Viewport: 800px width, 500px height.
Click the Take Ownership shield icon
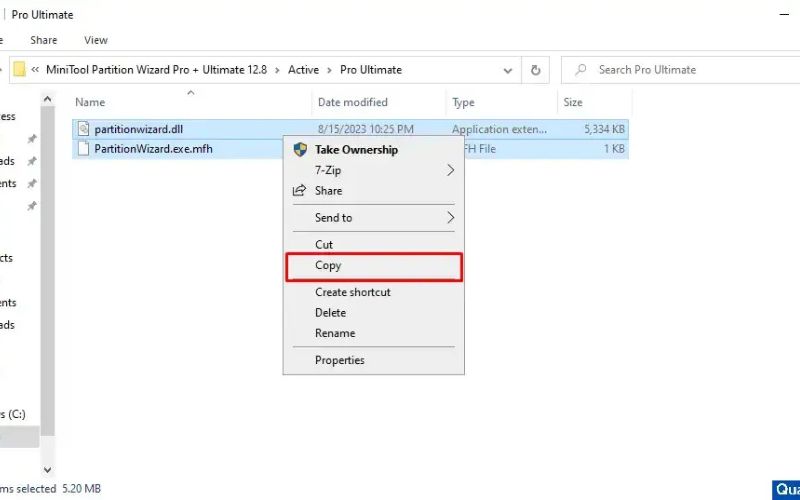300,149
